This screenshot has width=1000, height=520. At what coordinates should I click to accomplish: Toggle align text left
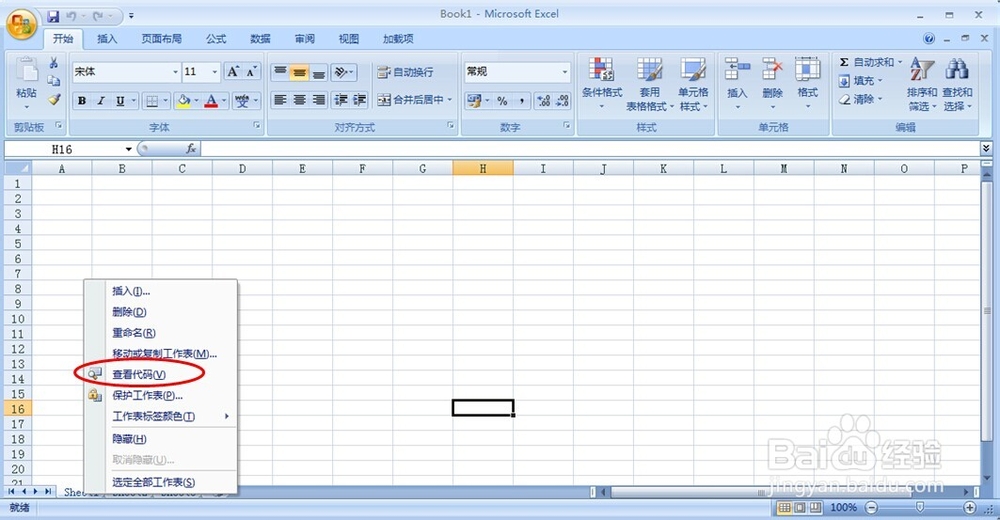[x=280, y=100]
